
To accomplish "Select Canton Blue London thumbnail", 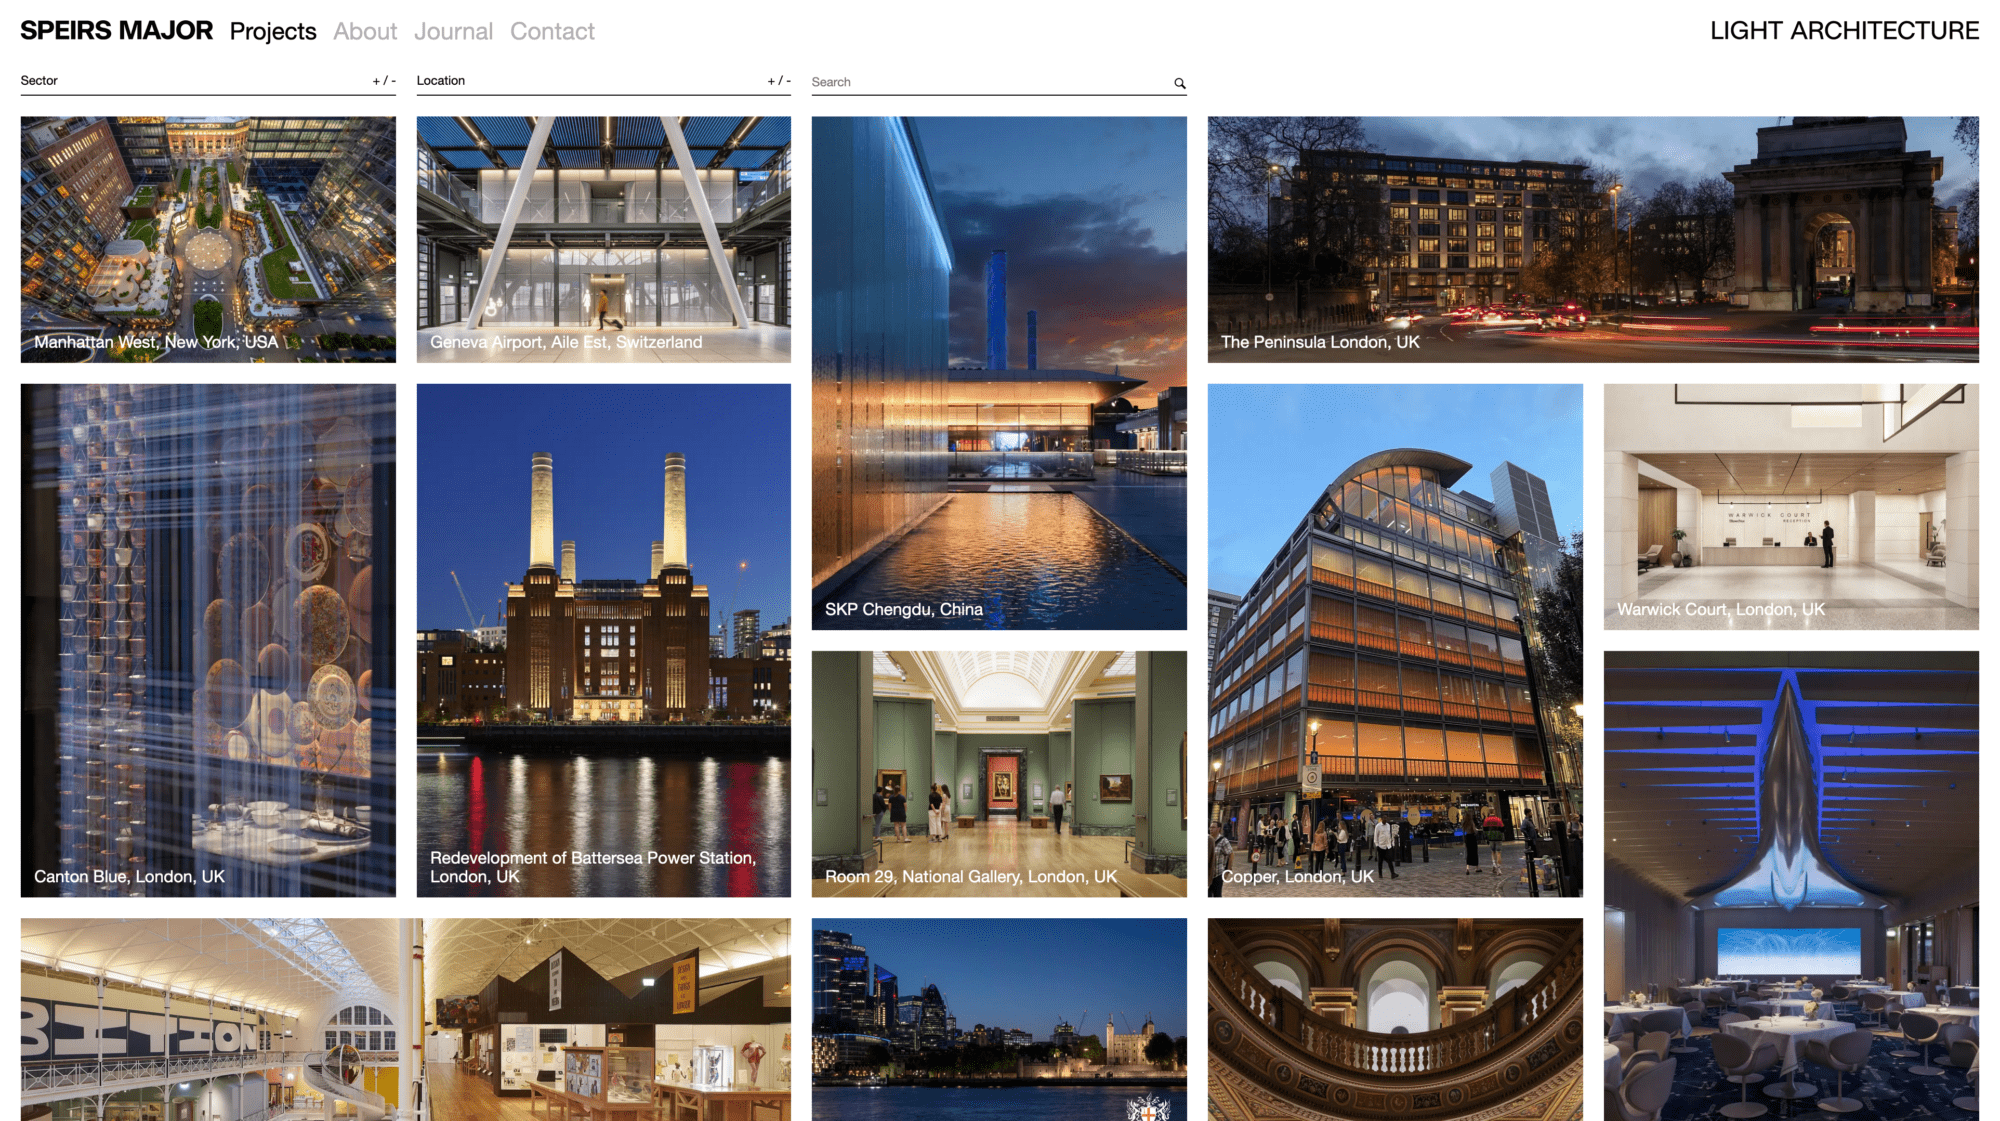I will coord(208,640).
